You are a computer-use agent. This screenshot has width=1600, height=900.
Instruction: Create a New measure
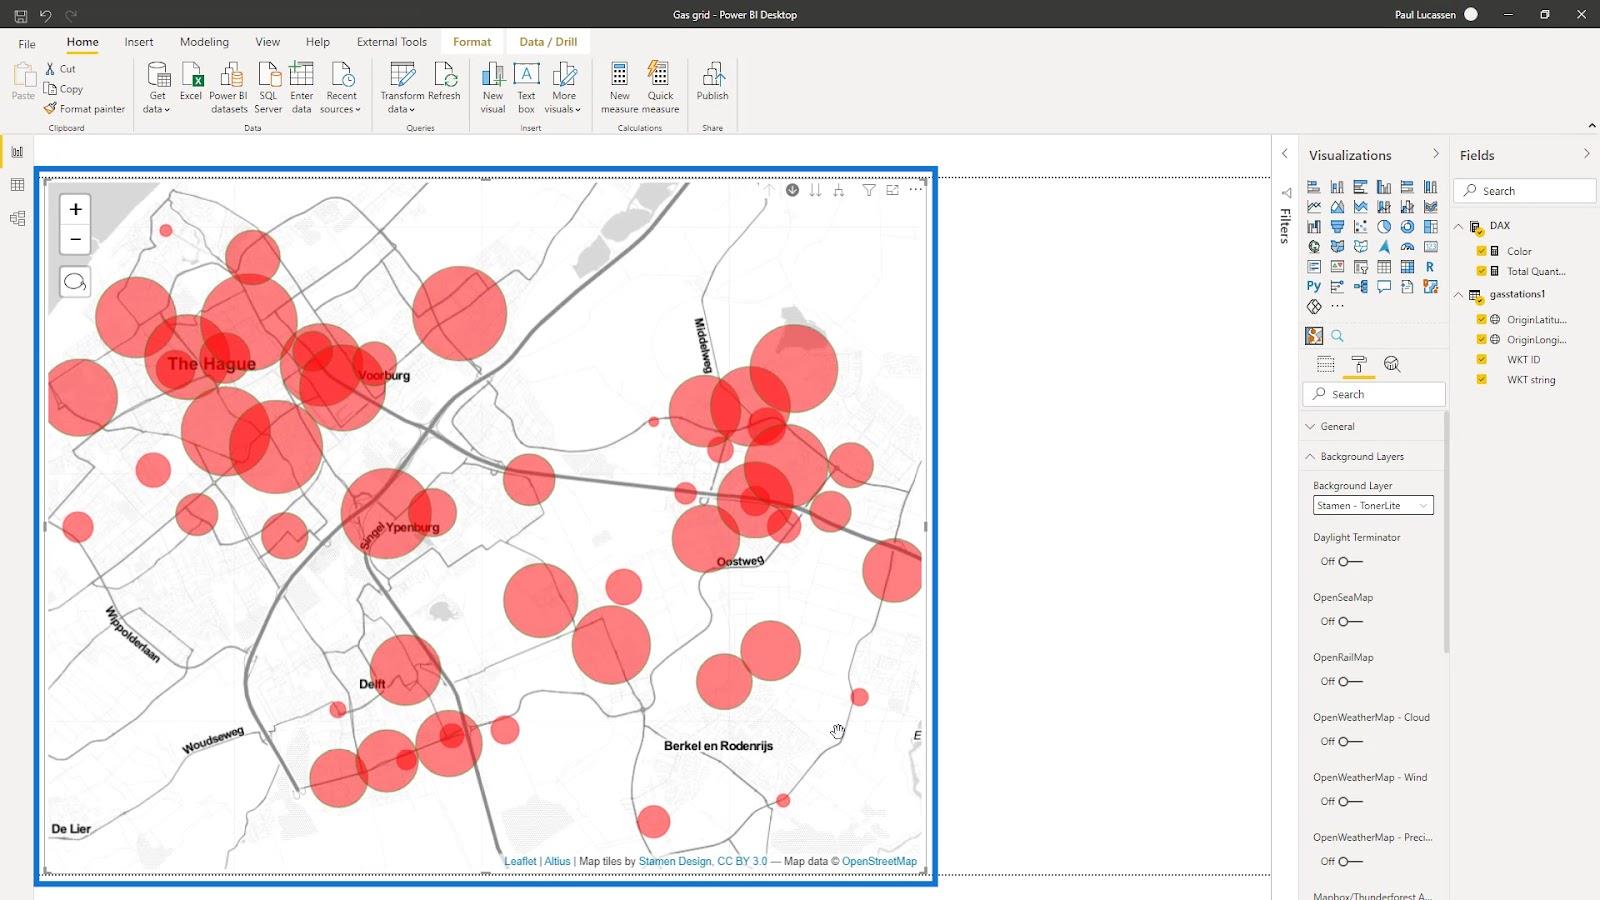pyautogui.click(x=619, y=87)
